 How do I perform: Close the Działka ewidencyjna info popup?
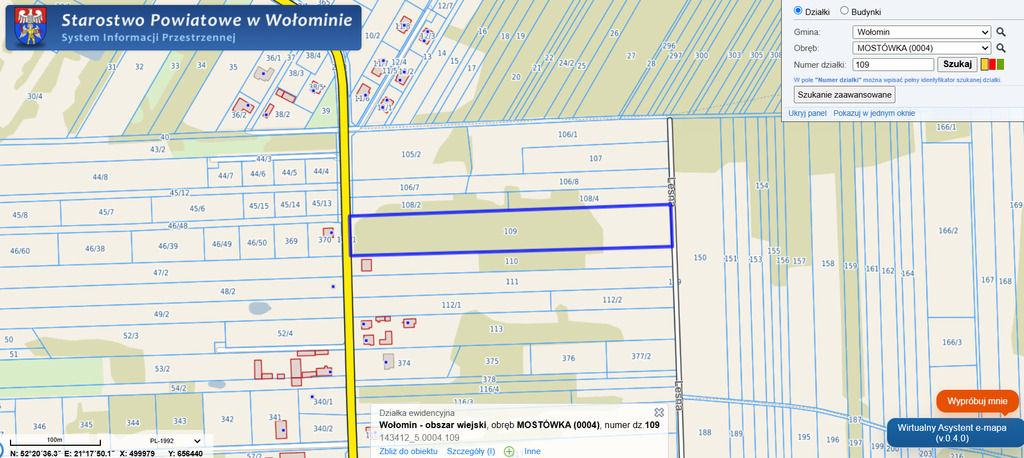click(659, 413)
